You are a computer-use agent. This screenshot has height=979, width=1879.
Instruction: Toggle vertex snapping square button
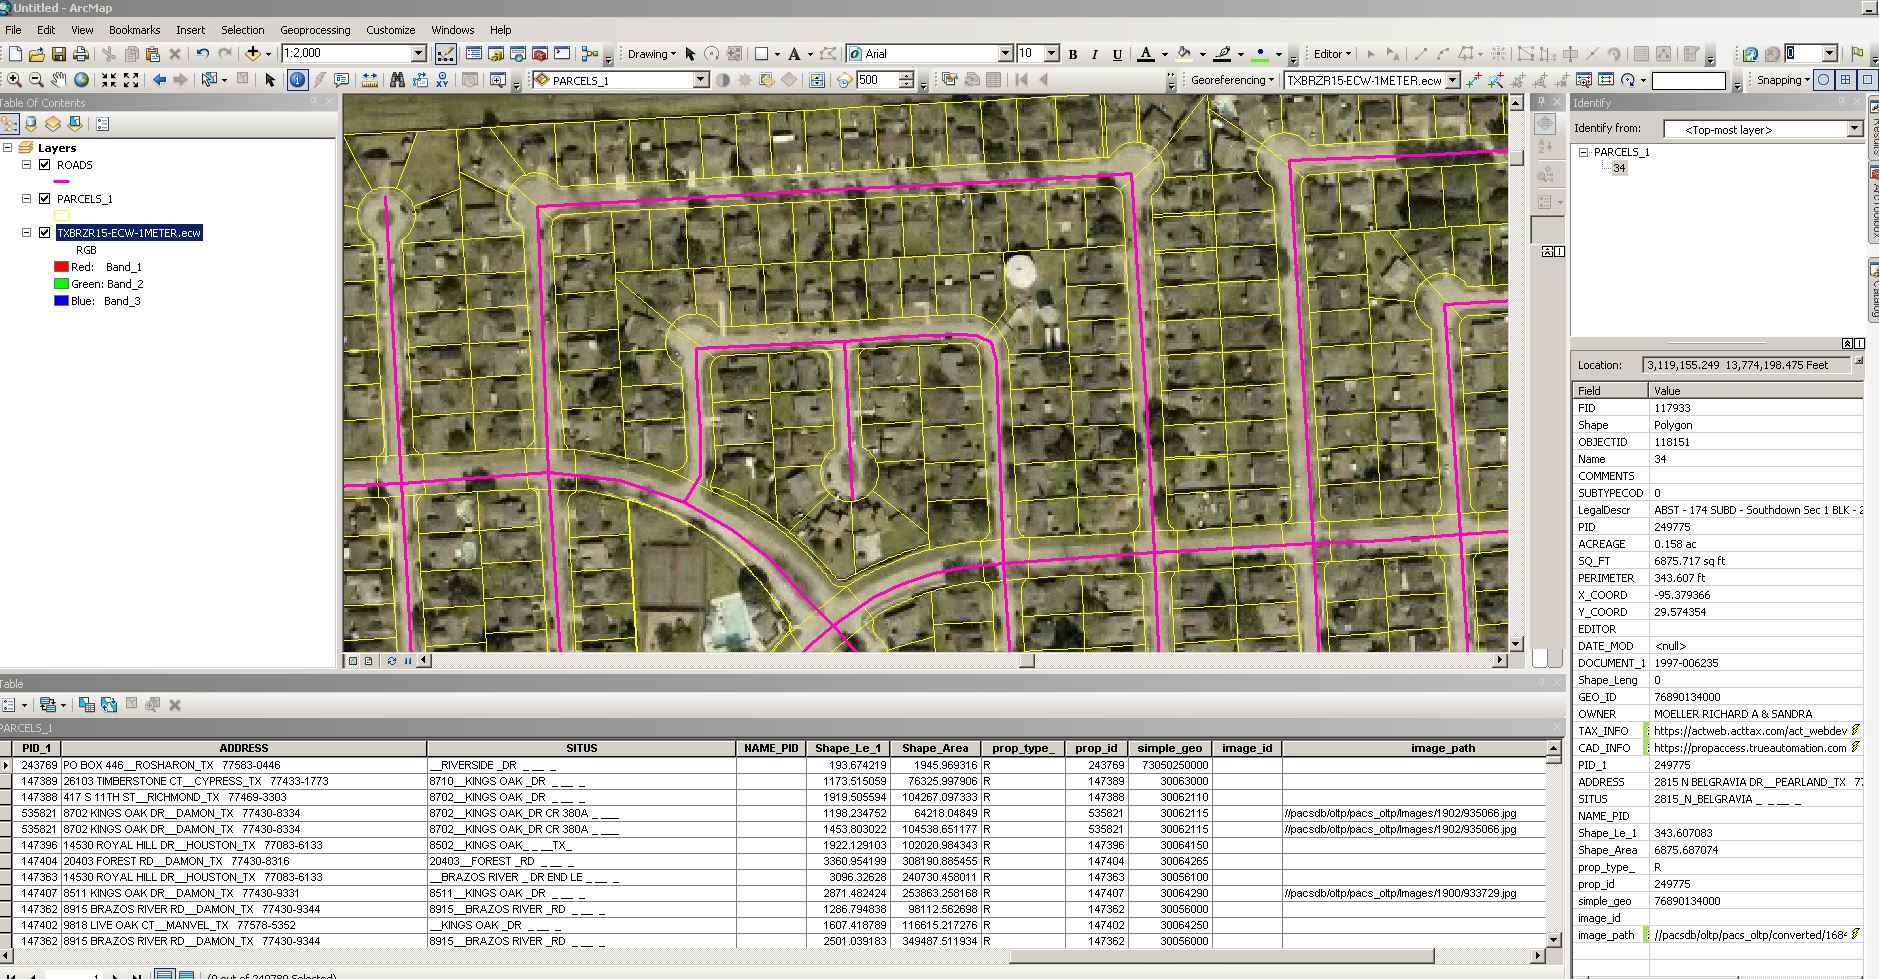point(1867,80)
